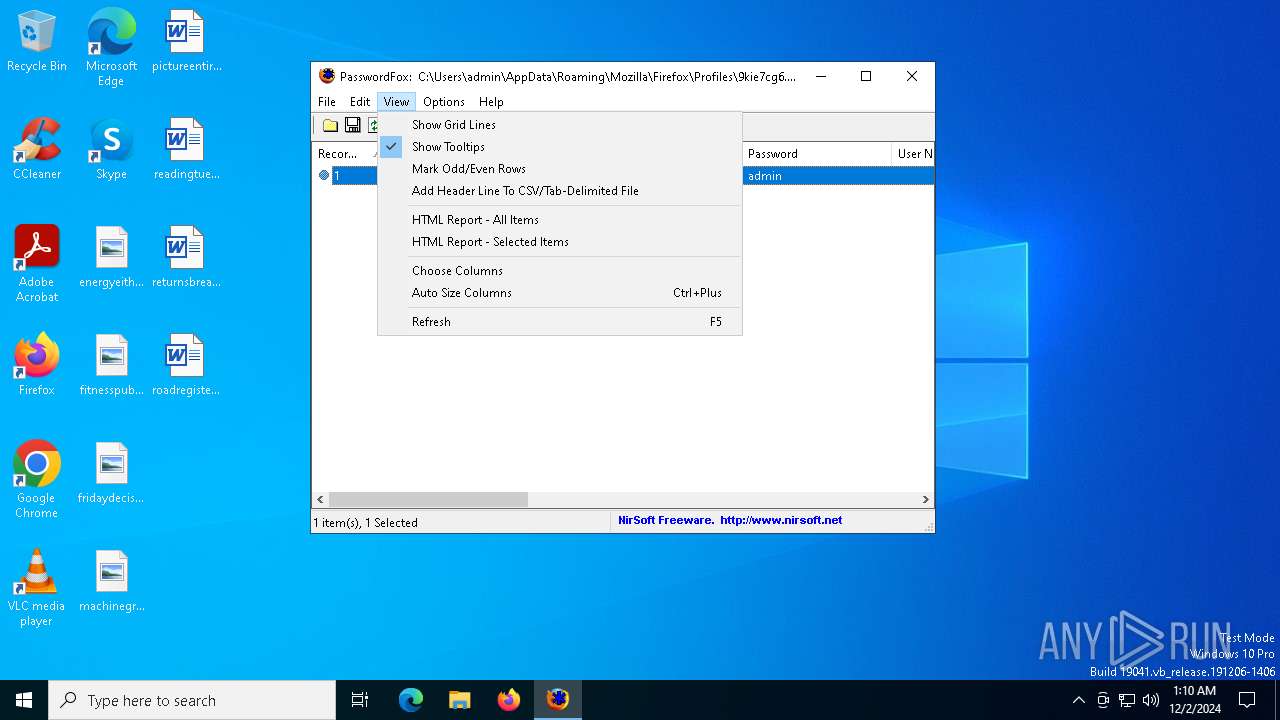Select Refresh from the View menu
Screen dimensions: 1280x720
[x=560, y=322]
